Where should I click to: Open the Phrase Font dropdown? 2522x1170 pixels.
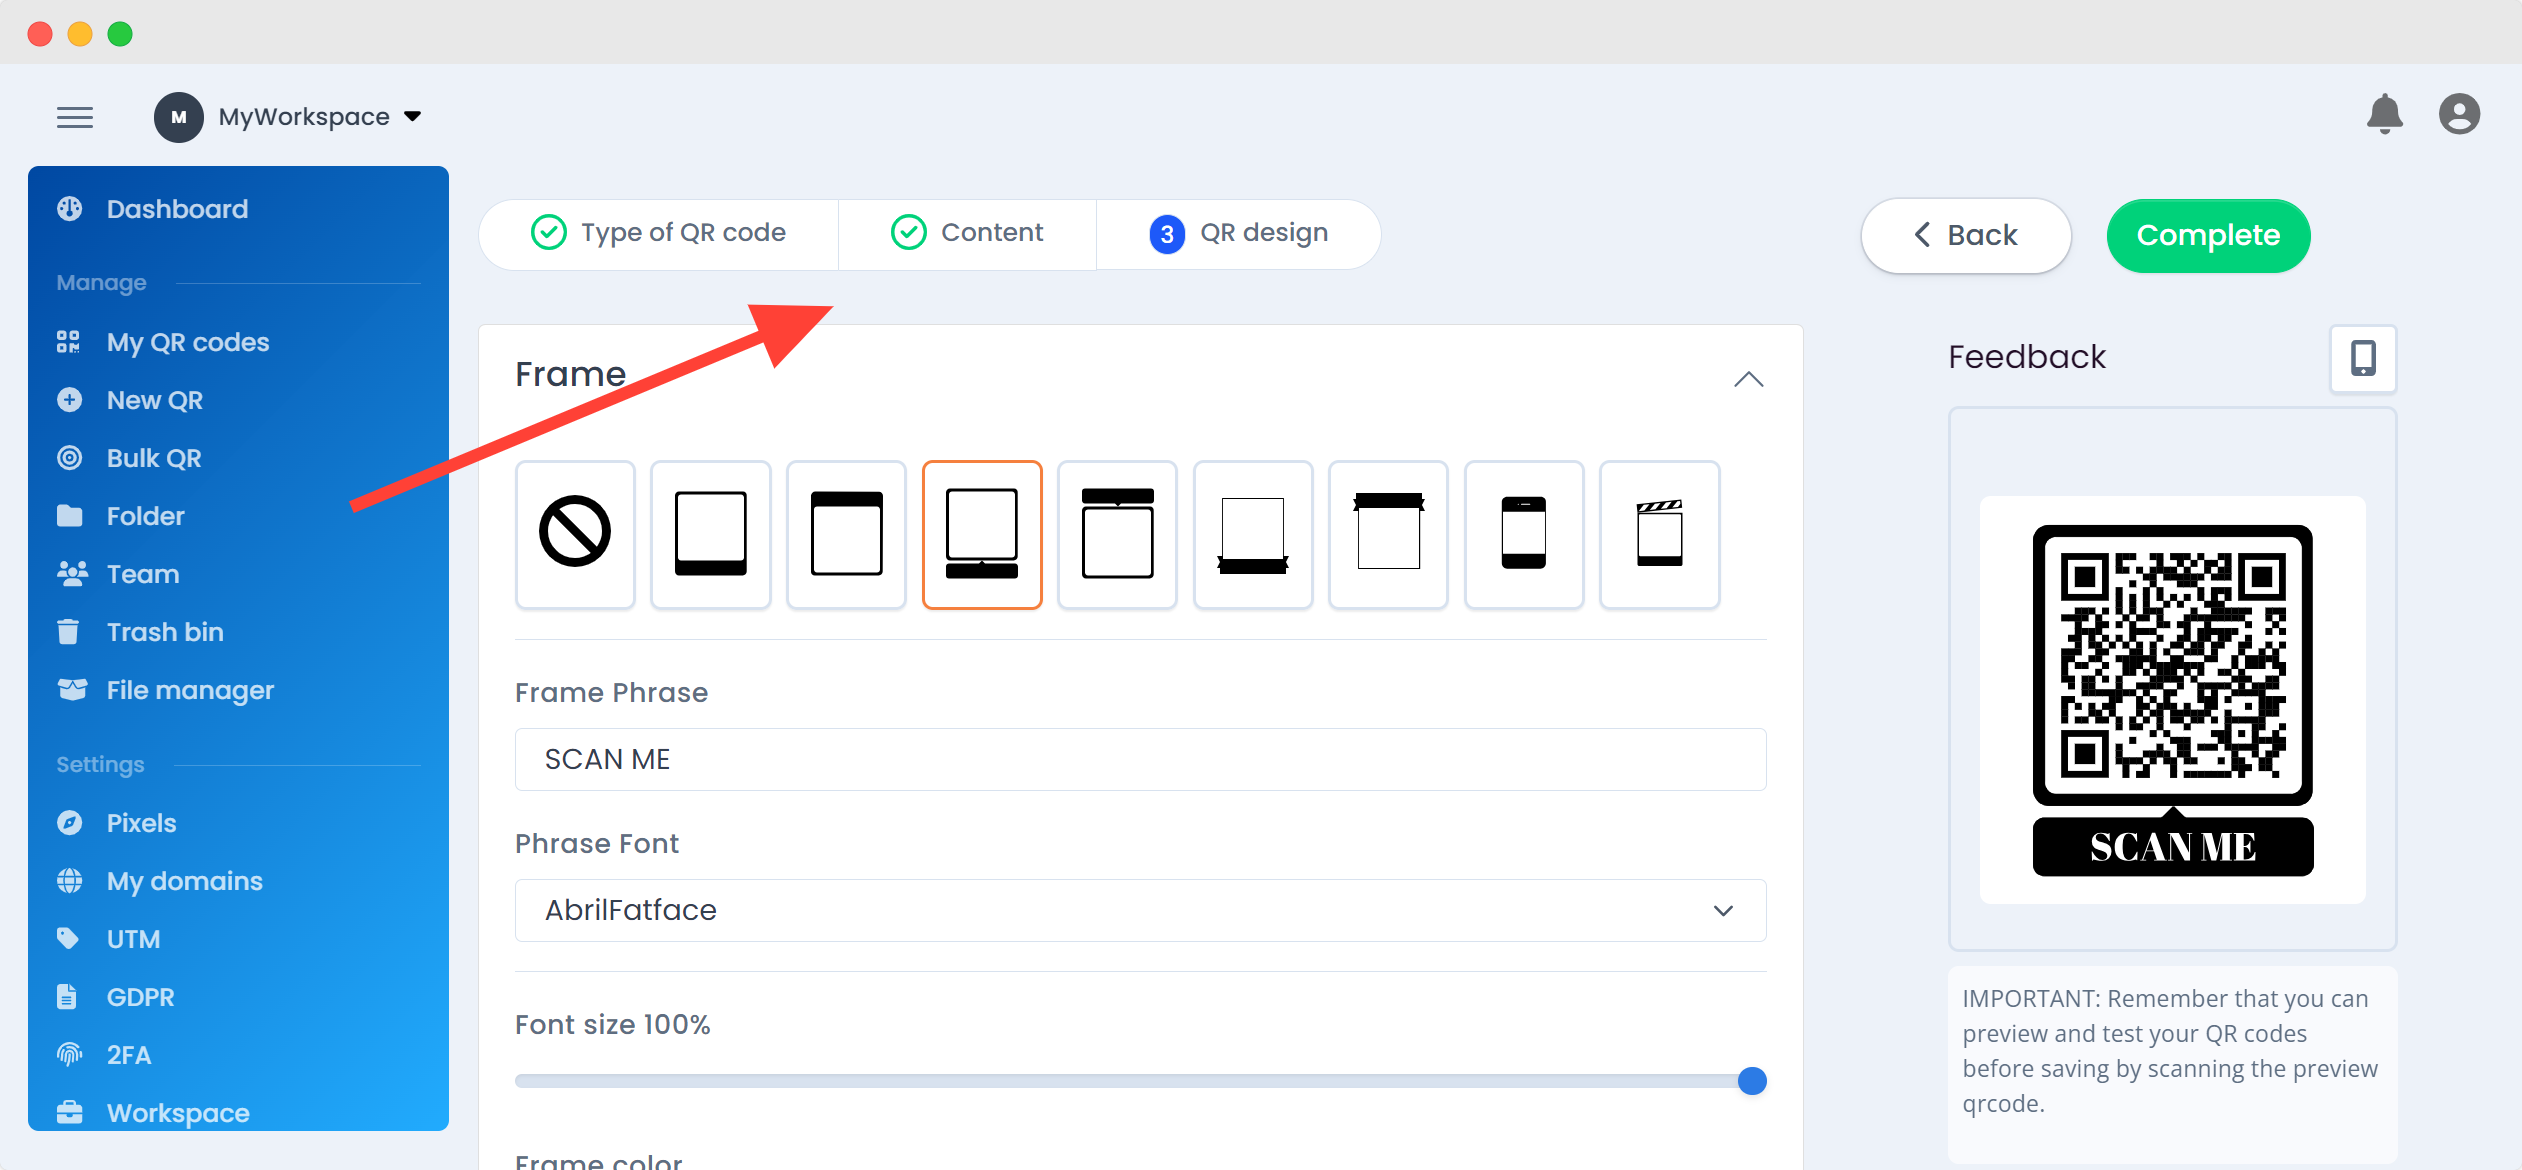1139,910
